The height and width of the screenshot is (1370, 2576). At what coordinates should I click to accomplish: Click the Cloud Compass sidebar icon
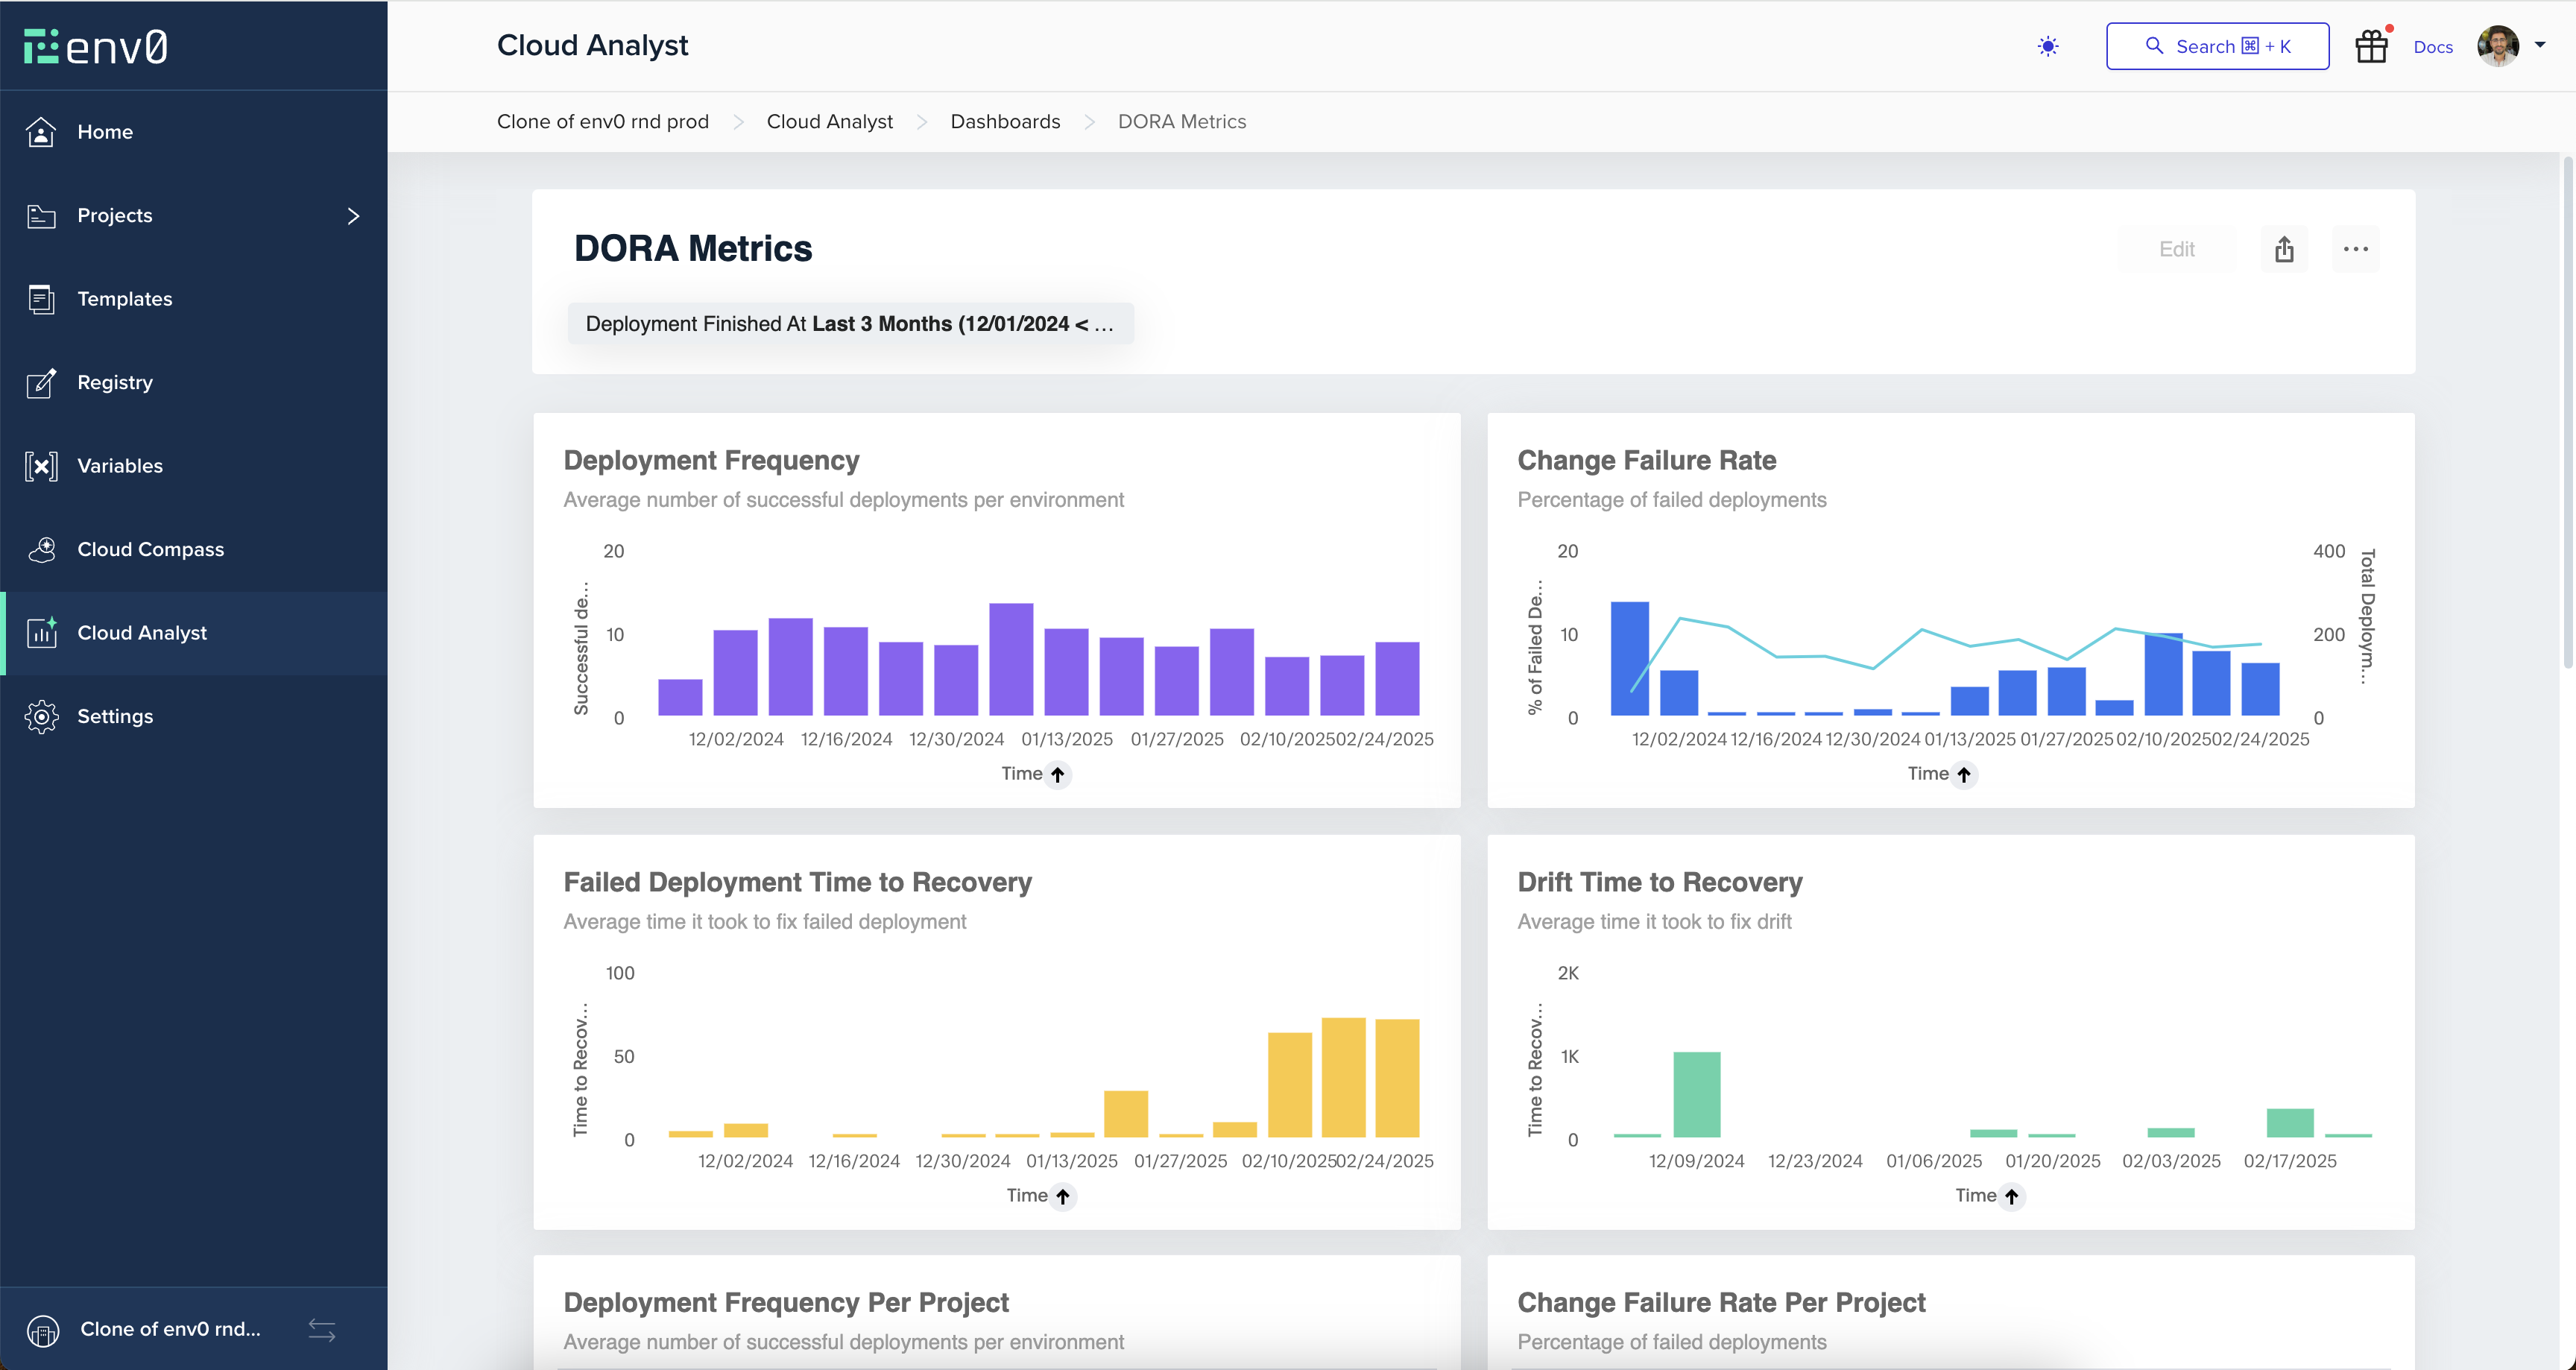(x=41, y=549)
